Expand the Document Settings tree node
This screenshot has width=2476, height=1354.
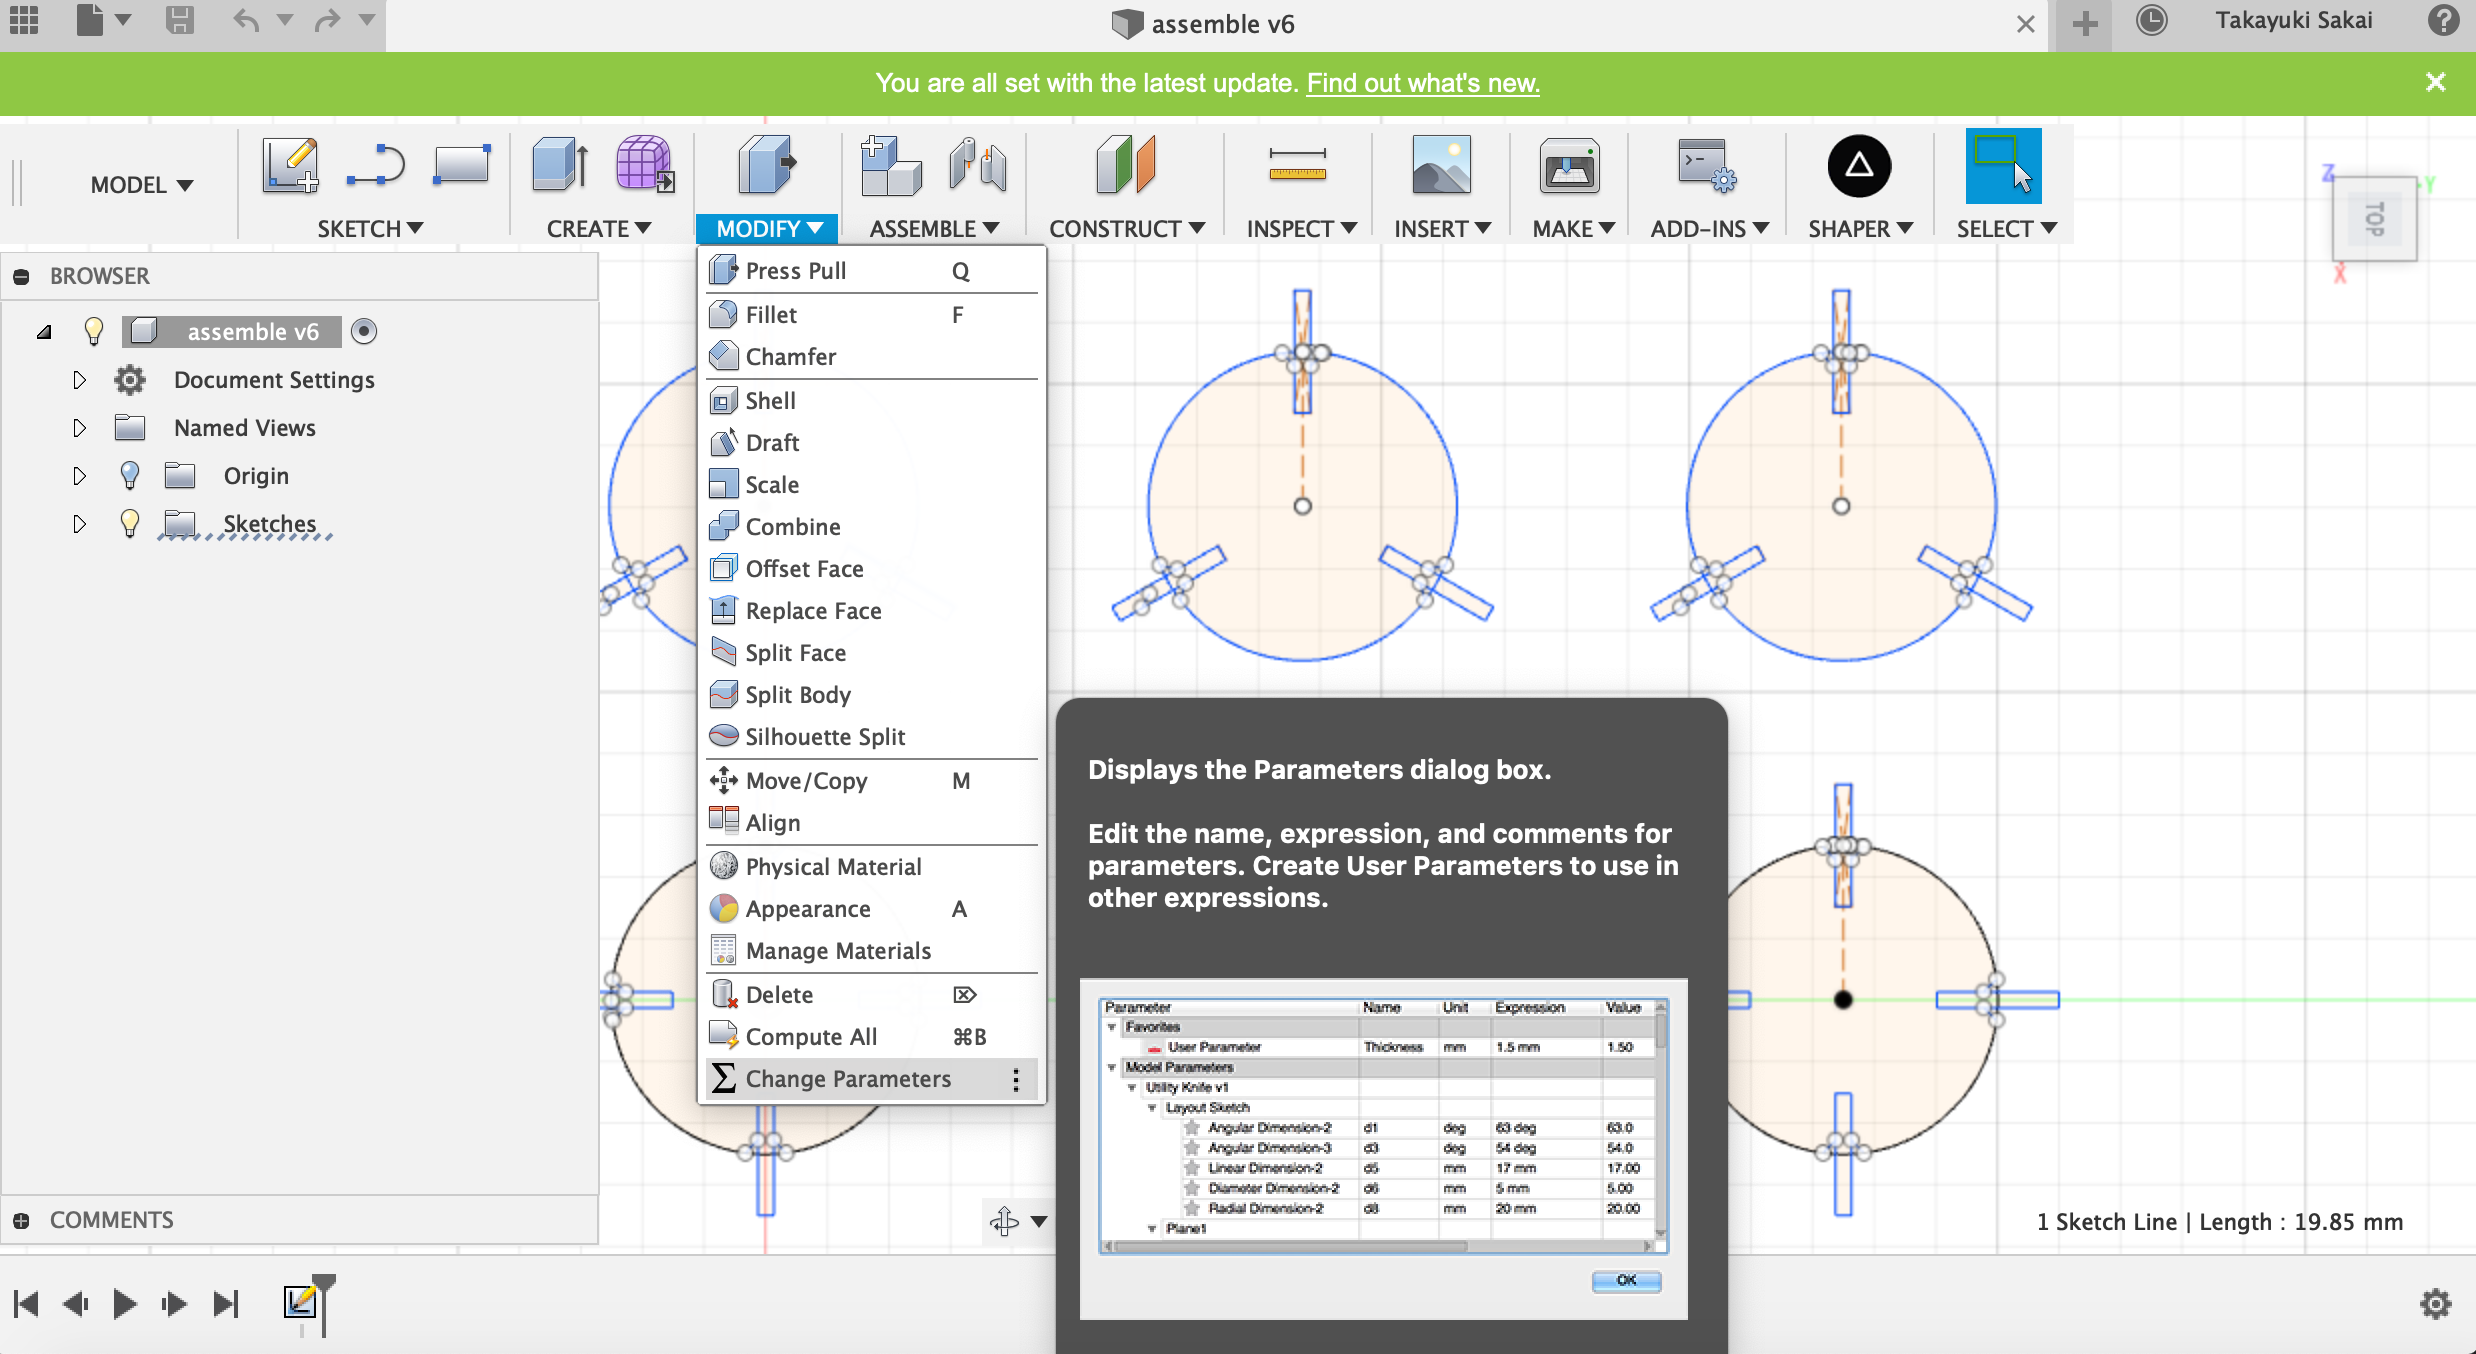point(79,380)
